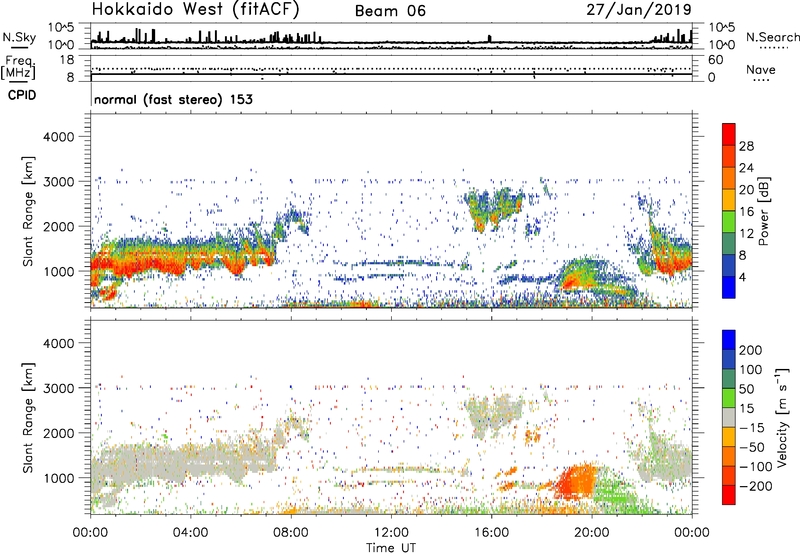Click the '-200' velocity colorbar value
This screenshot has height=554, width=800.
pos(756,486)
